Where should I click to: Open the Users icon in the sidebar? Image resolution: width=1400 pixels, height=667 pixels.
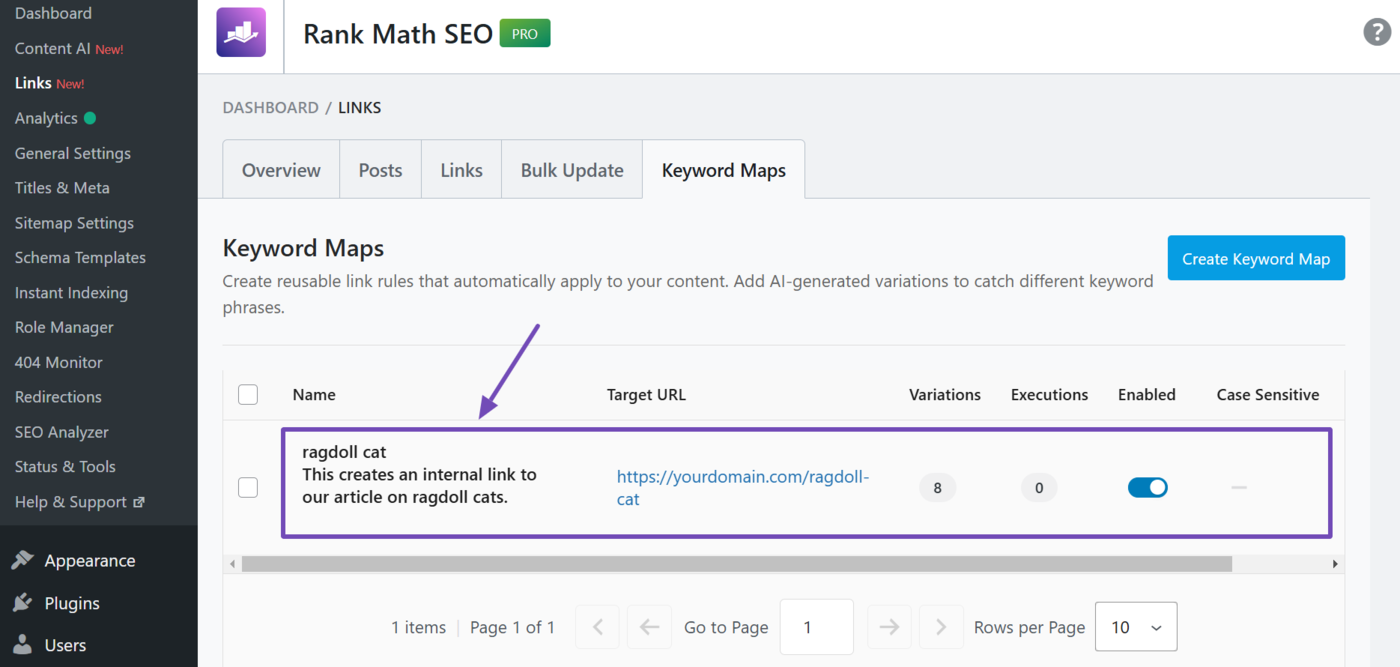pyautogui.click(x=23, y=645)
